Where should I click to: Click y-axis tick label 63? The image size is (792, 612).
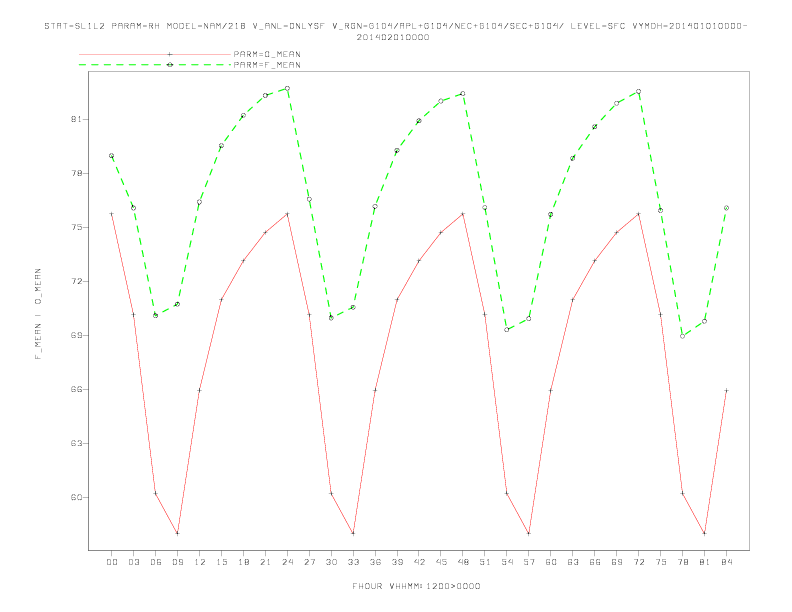click(76, 443)
